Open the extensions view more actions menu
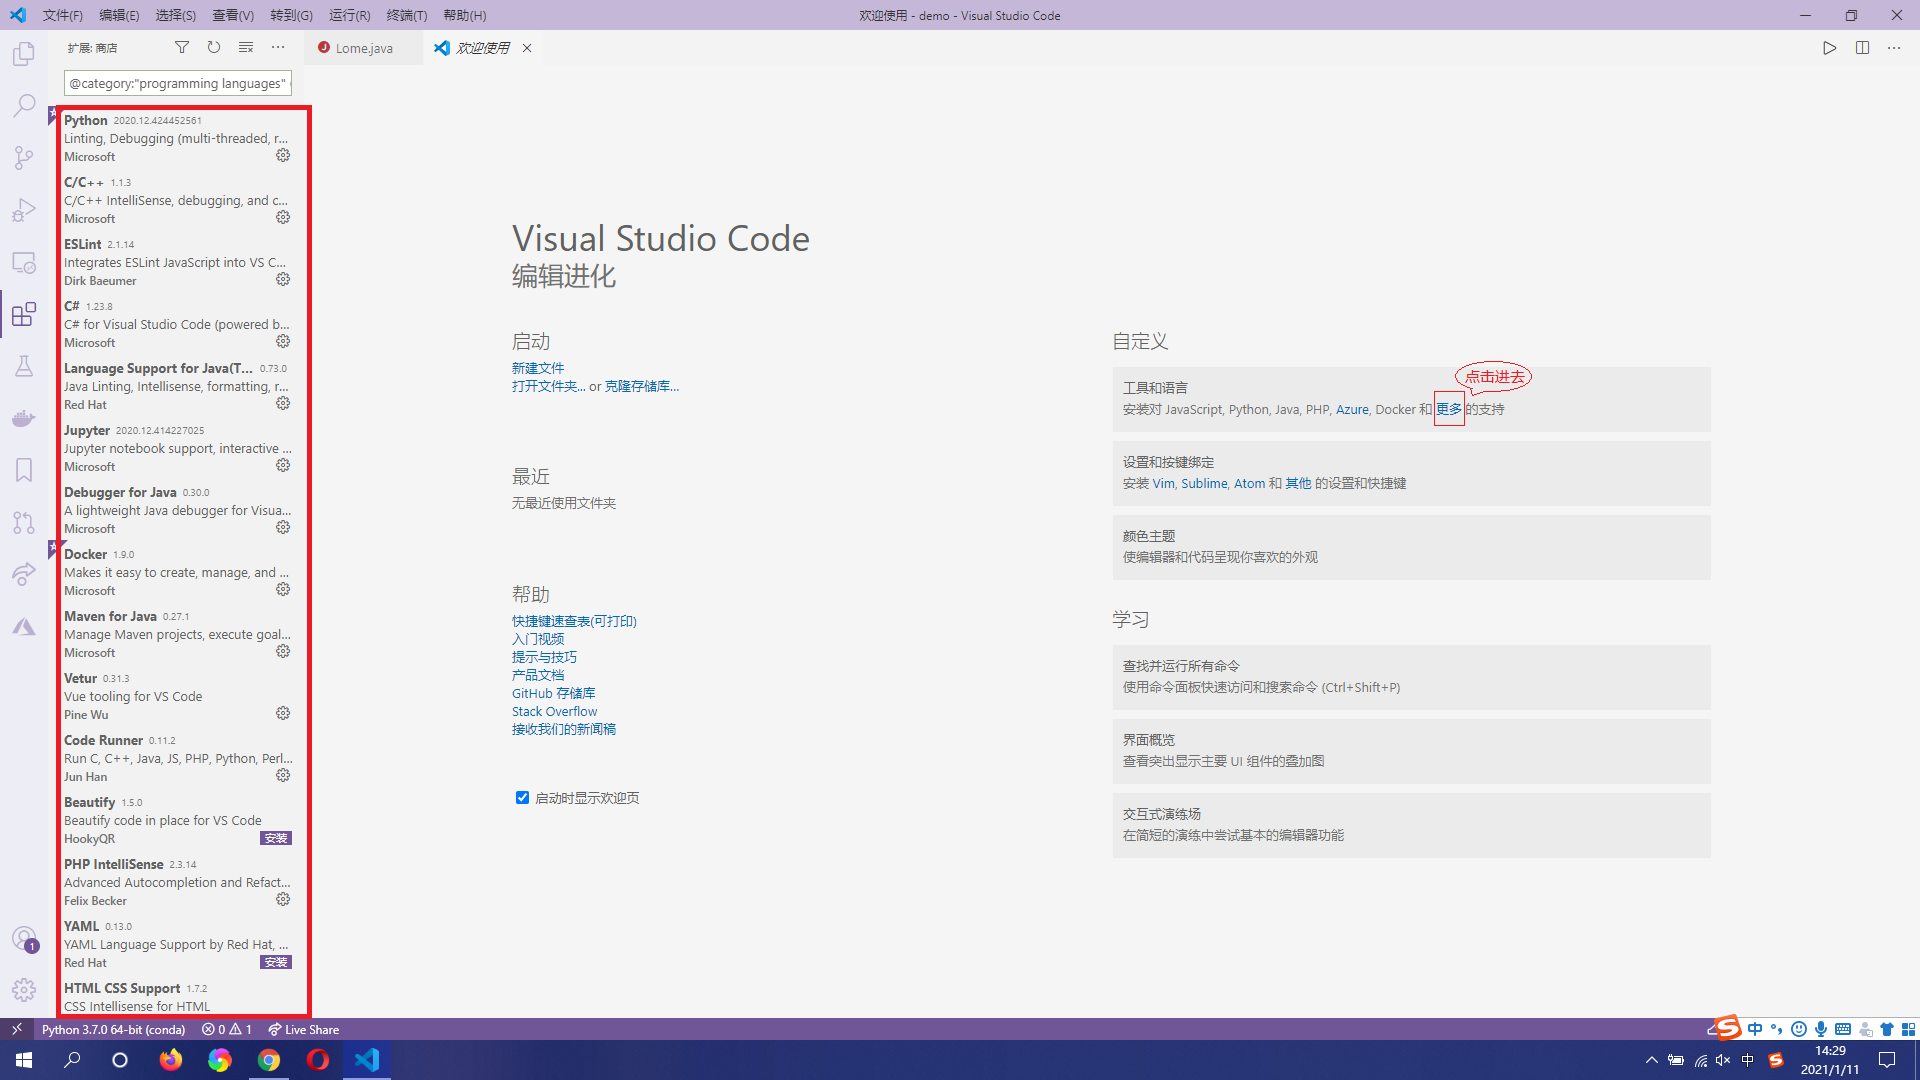This screenshot has height=1080, width=1920. [278, 47]
